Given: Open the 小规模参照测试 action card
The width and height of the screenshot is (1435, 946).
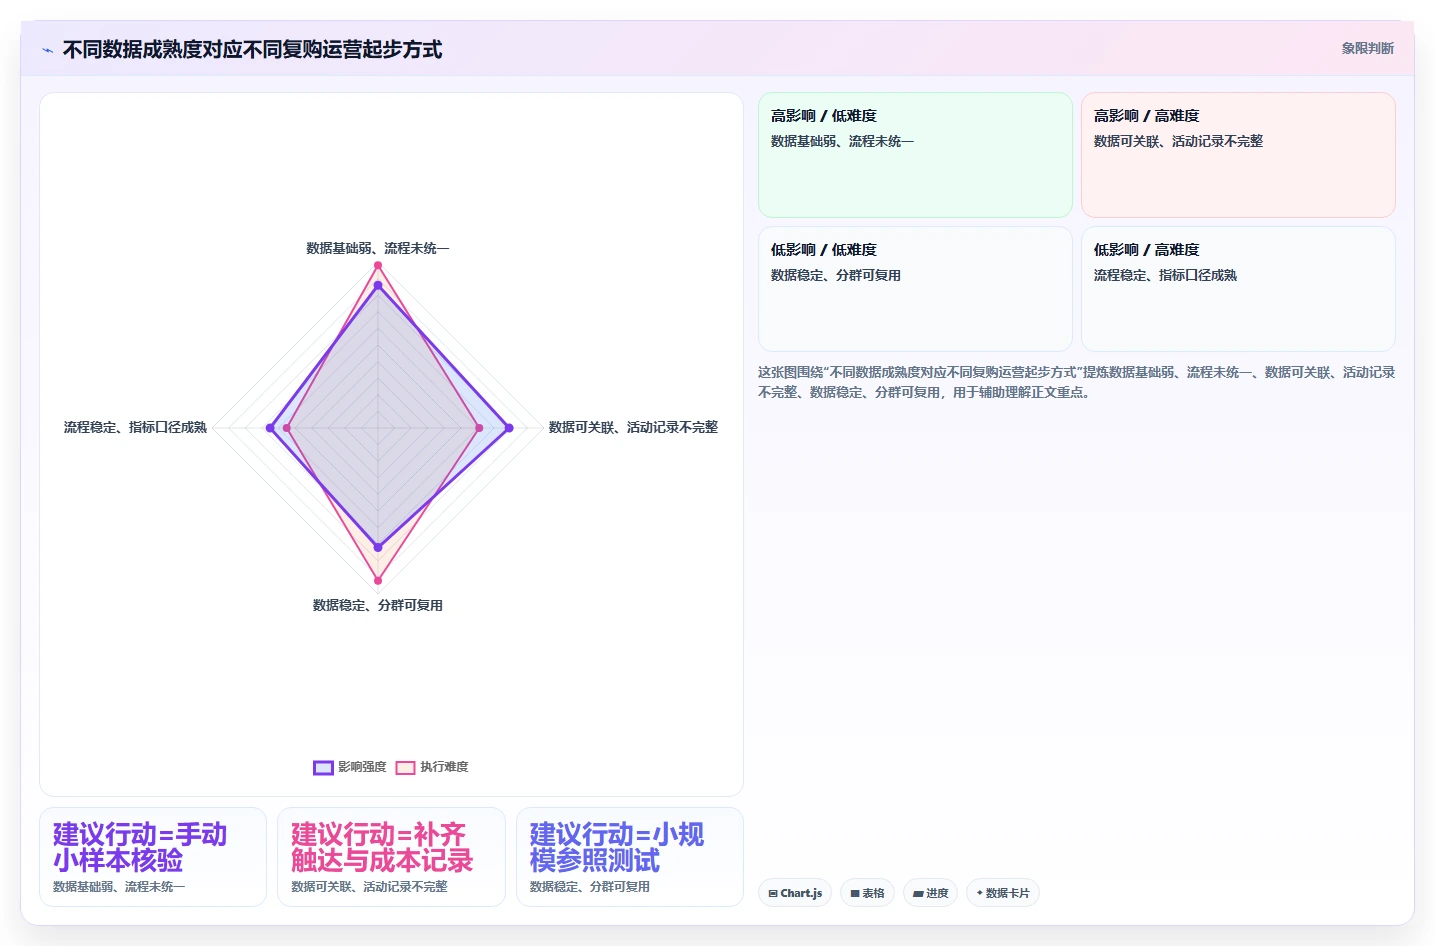Looking at the screenshot, I should pyautogui.click(x=630, y=857).
